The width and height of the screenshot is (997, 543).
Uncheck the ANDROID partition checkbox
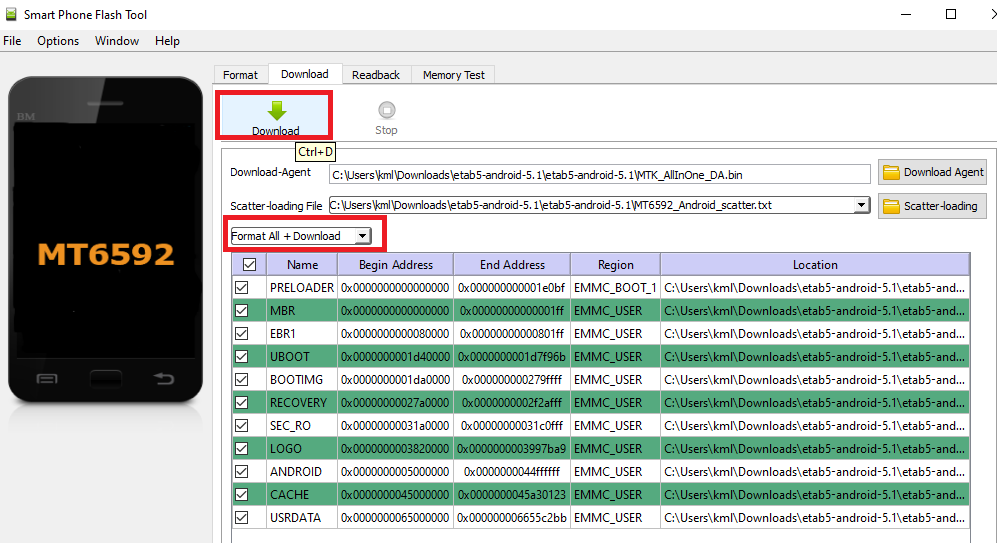coord(242,471)
